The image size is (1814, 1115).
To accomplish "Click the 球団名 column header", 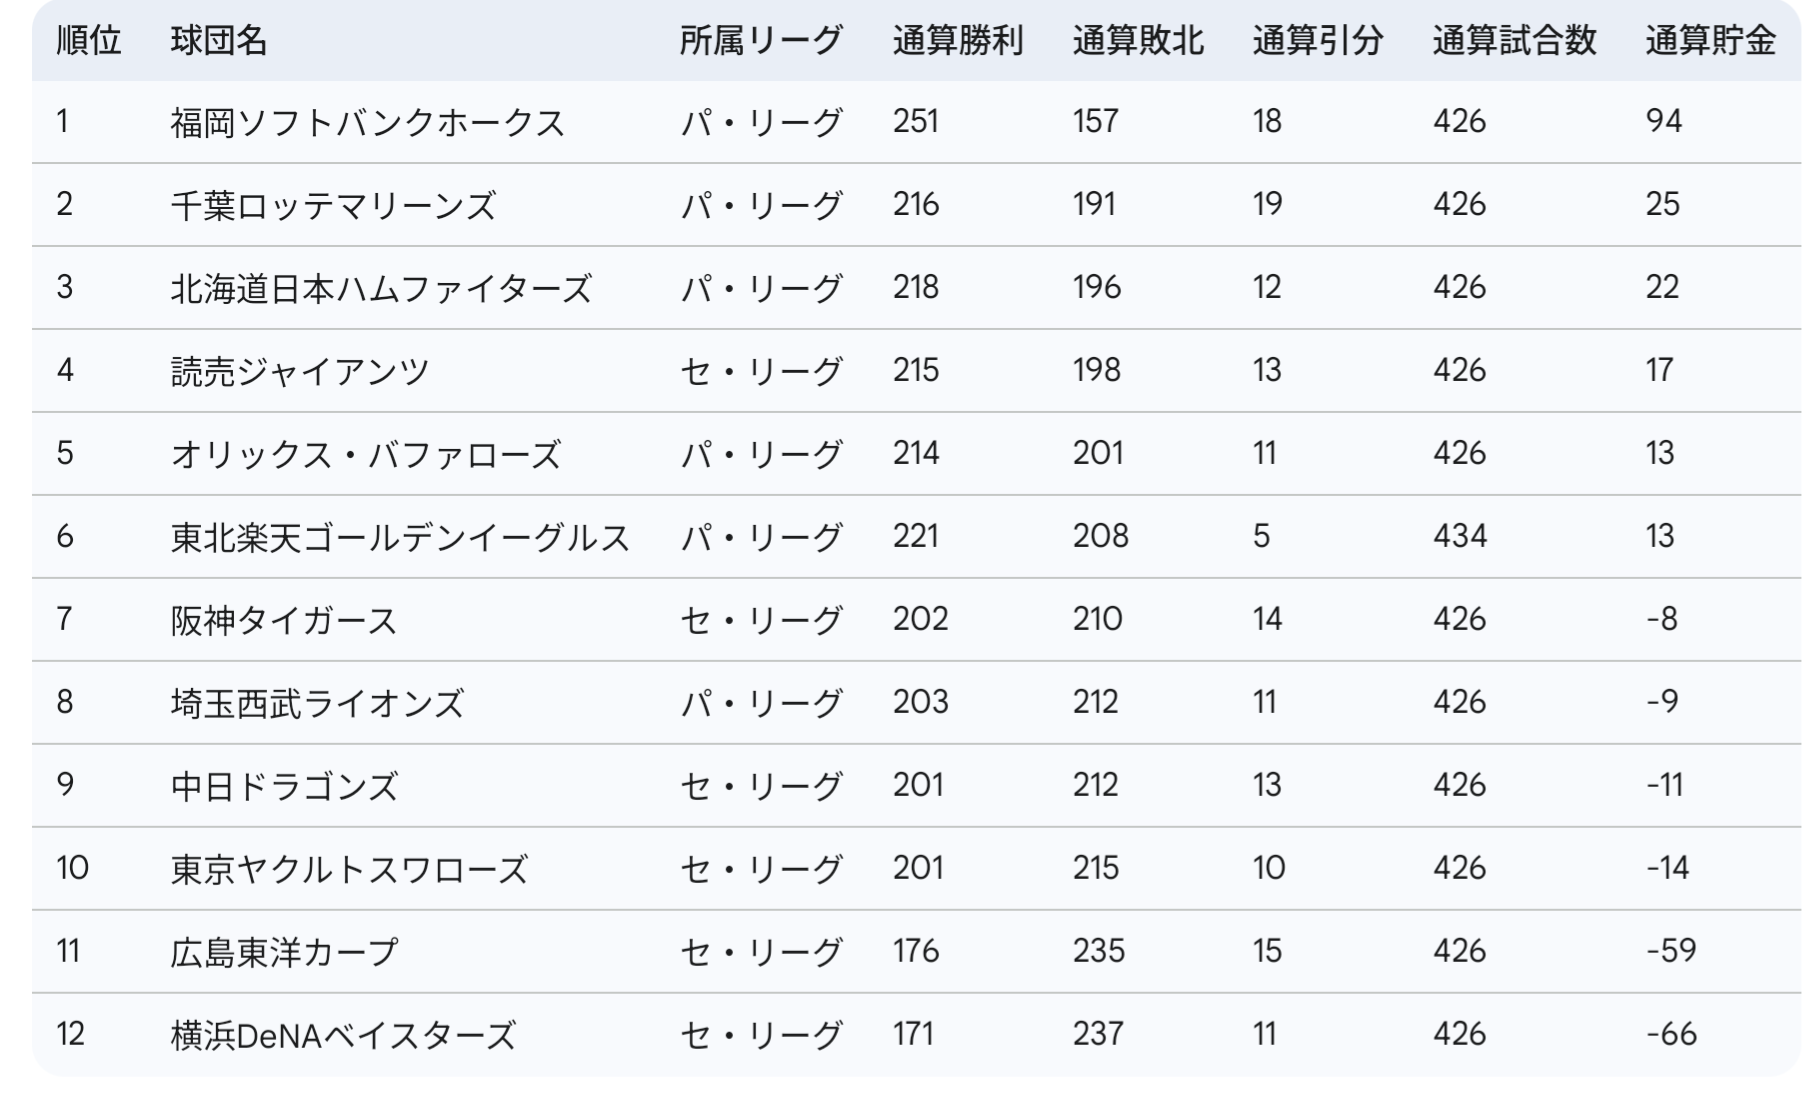I will click(219, 41).
